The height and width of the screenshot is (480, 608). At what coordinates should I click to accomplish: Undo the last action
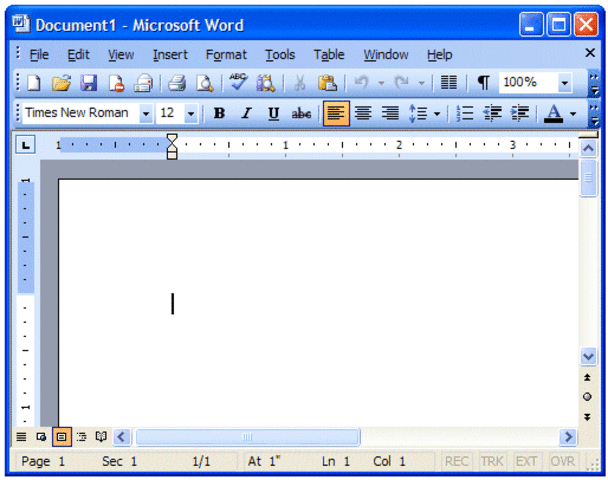pos(361,82)
